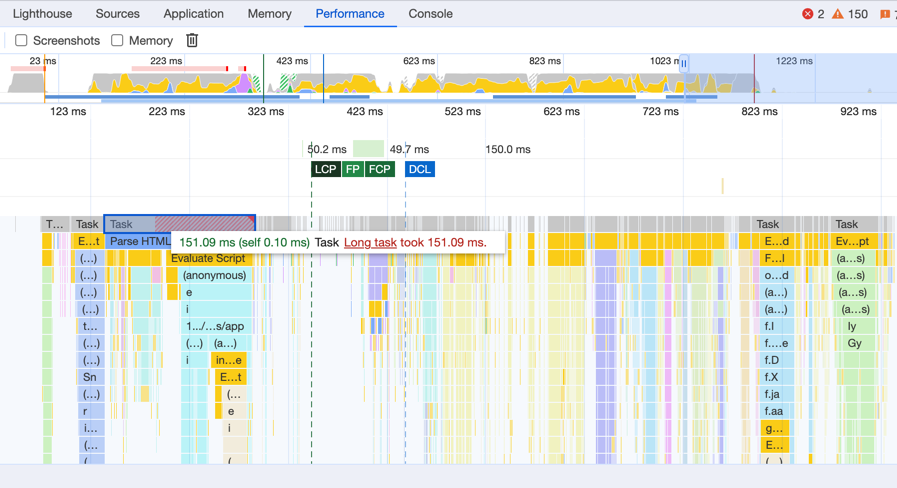Viewport: 897px width, 488px height.
Task: Click the yellow warning triangle showing 150
Action: click(838, 14)
